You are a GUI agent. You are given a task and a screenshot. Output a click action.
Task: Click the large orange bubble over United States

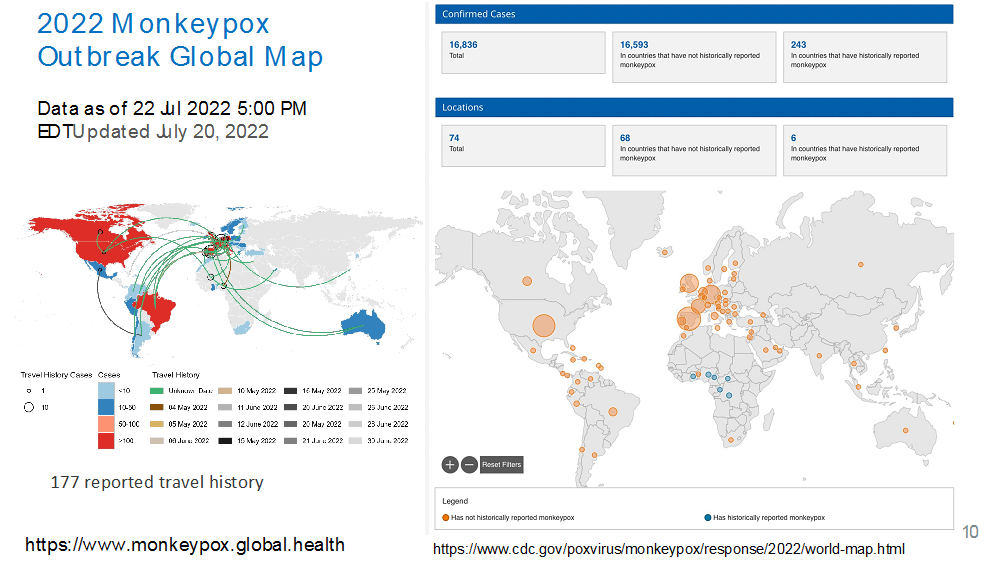[x=543, y=325]
